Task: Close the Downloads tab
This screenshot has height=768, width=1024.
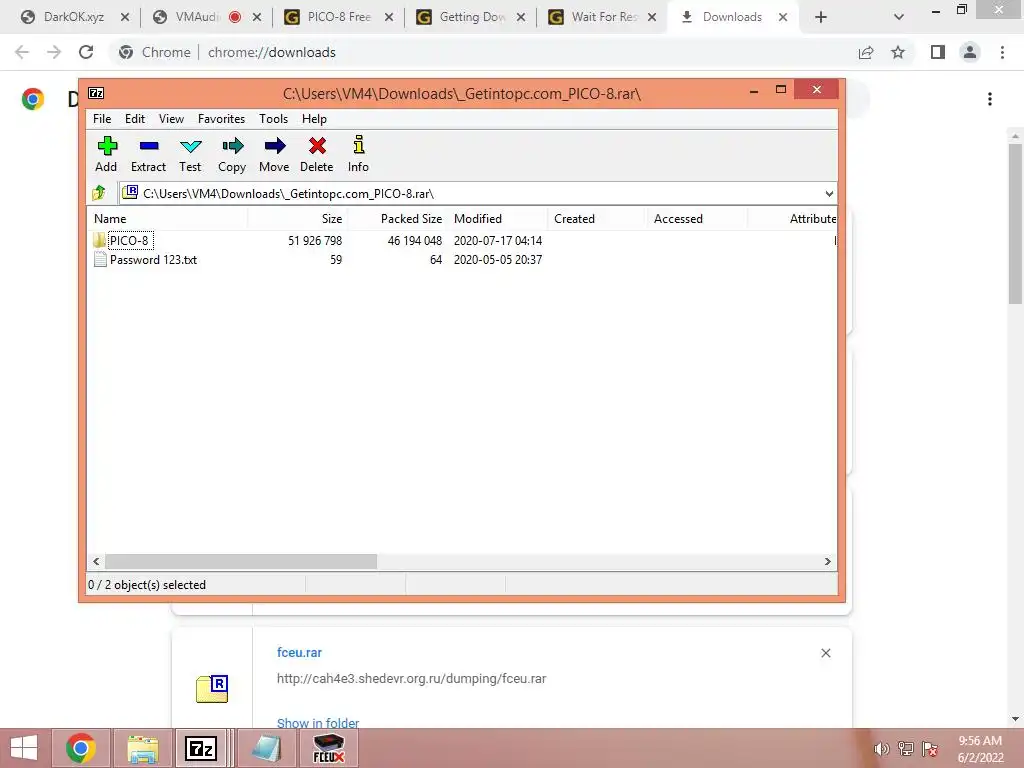Action: (x=782, y=17)
